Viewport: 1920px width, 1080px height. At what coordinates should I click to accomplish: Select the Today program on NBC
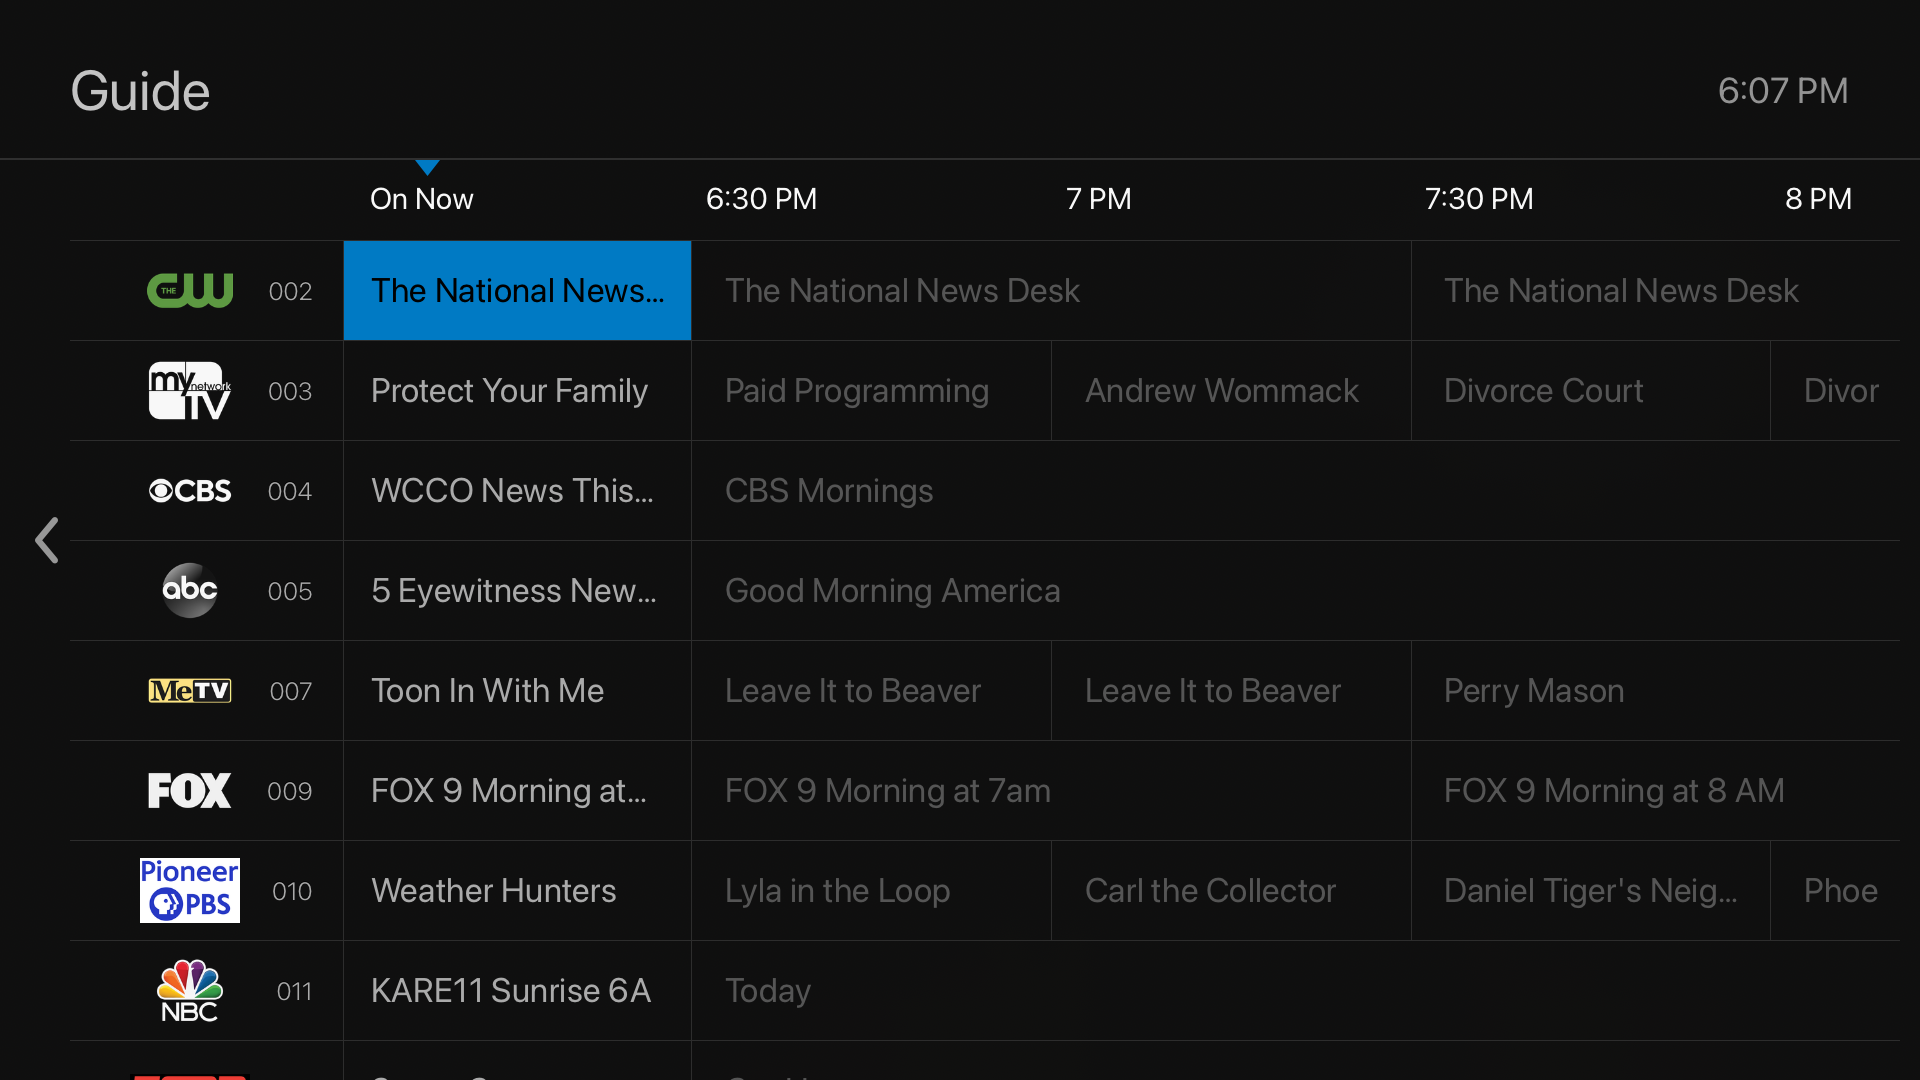(1296, 990)
